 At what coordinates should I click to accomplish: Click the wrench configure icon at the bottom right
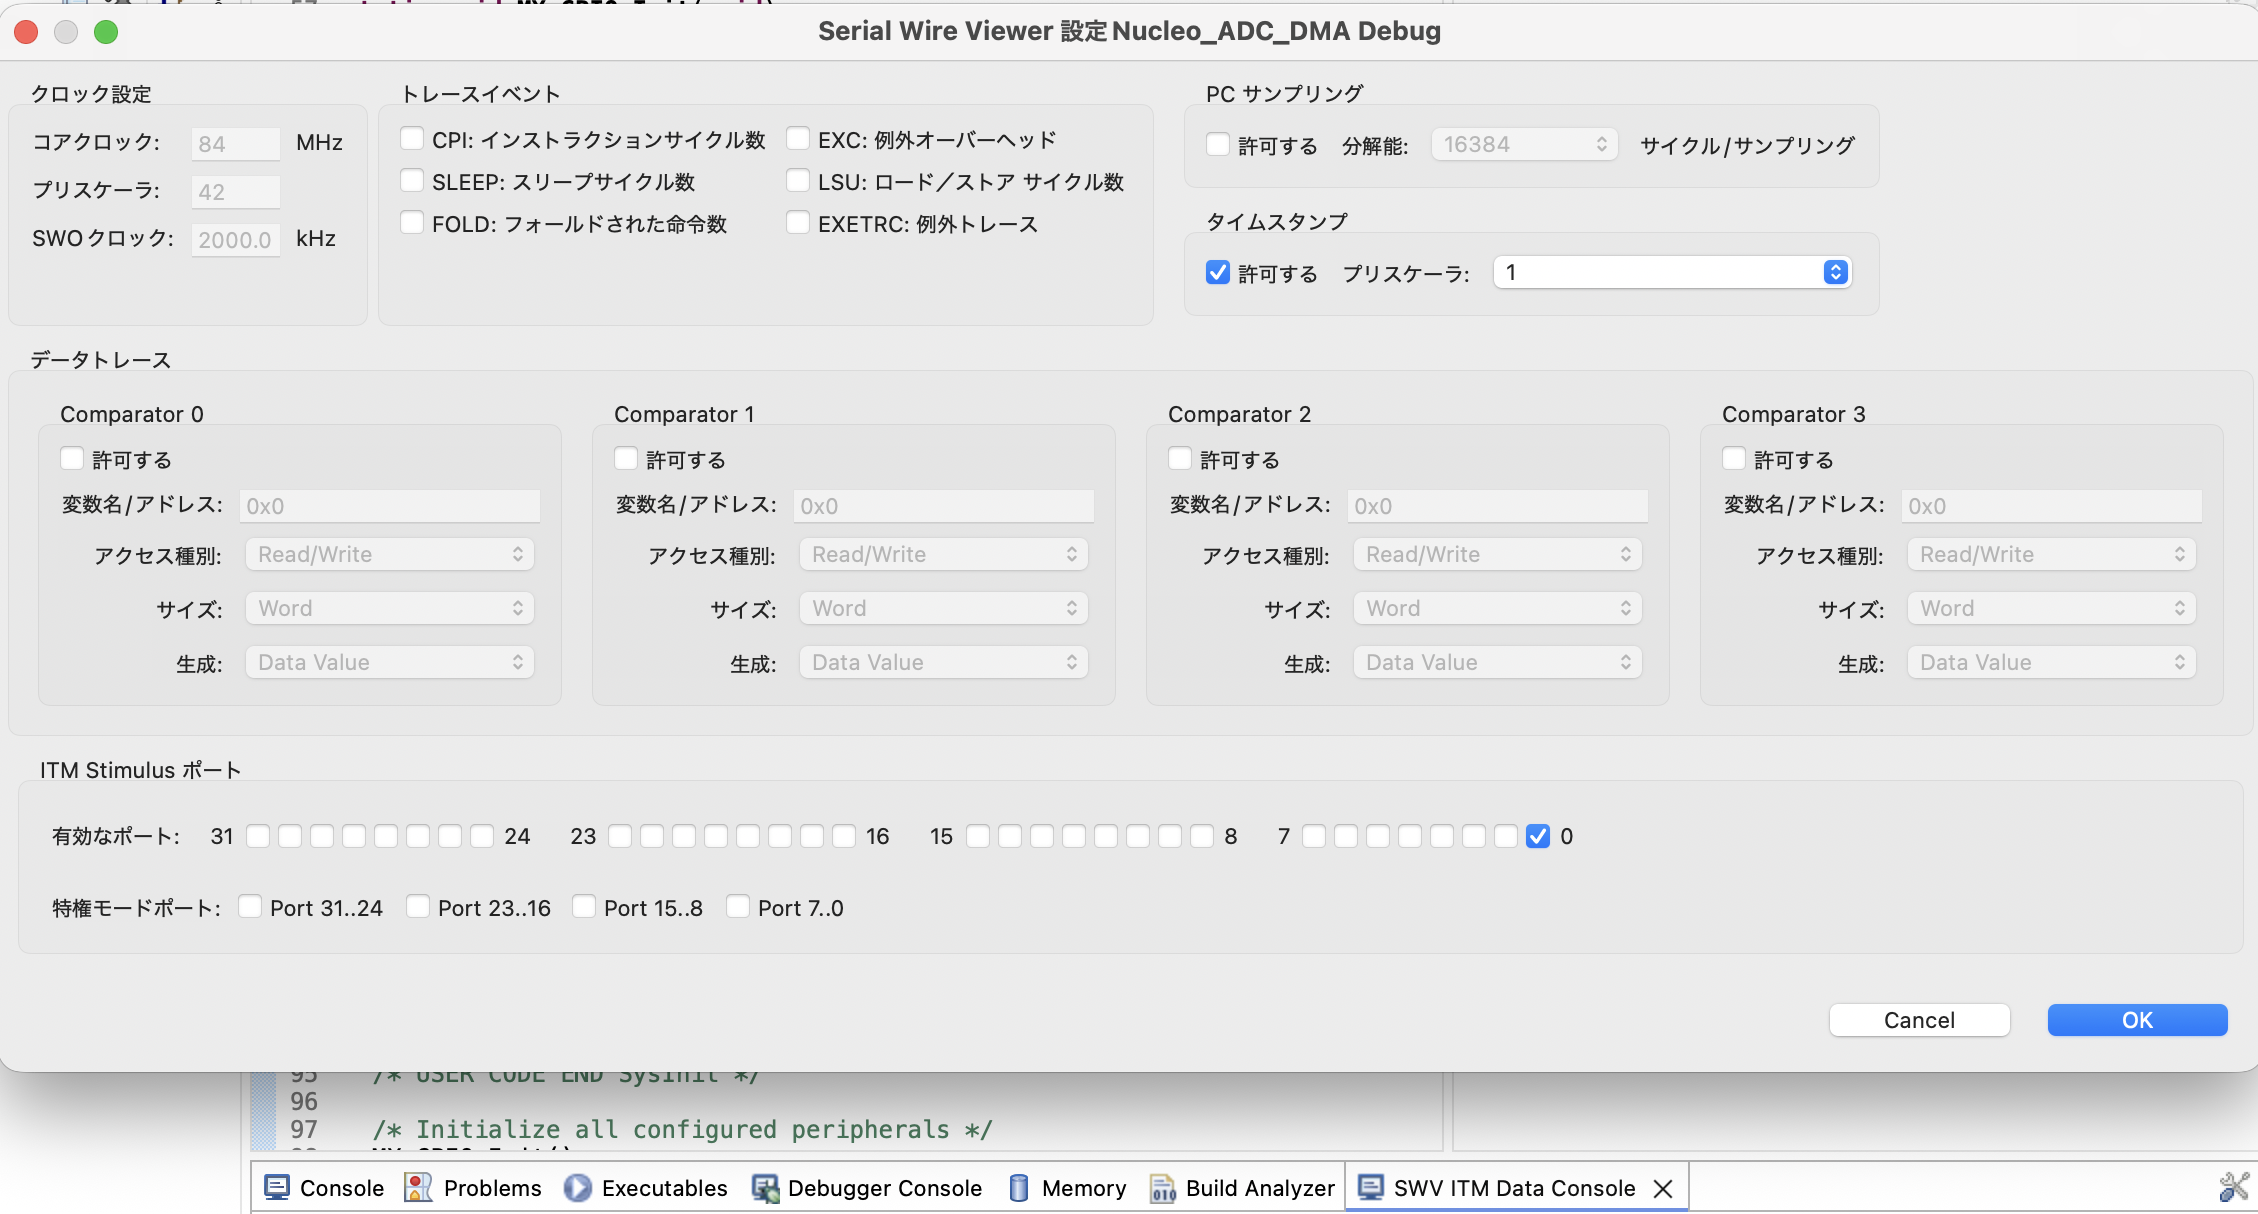click(2233, 1187)
